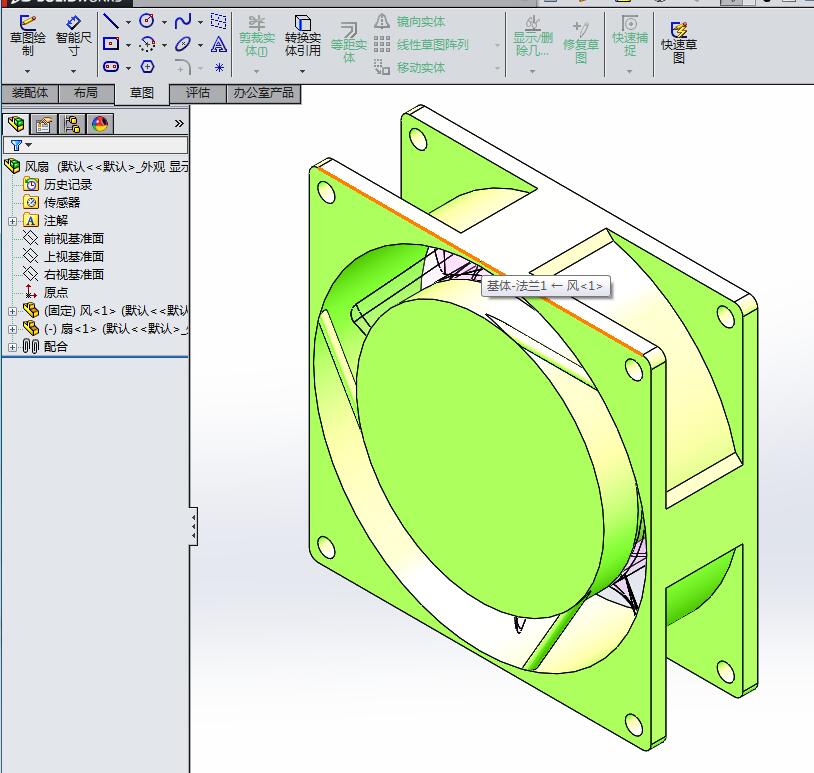Open the ConfigurationManager panel tab

72,124
